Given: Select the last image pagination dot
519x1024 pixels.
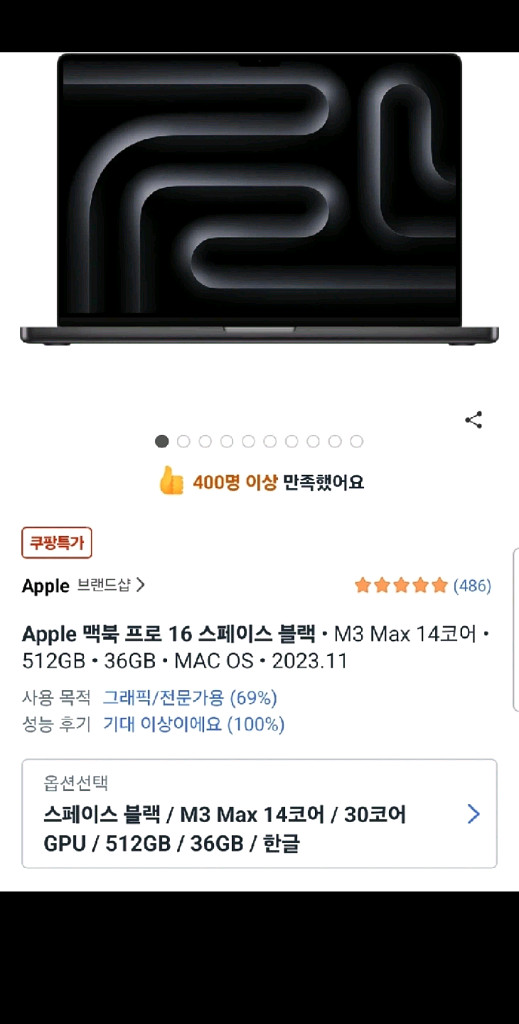Looking at the screenshot, I should click(356, 441).
